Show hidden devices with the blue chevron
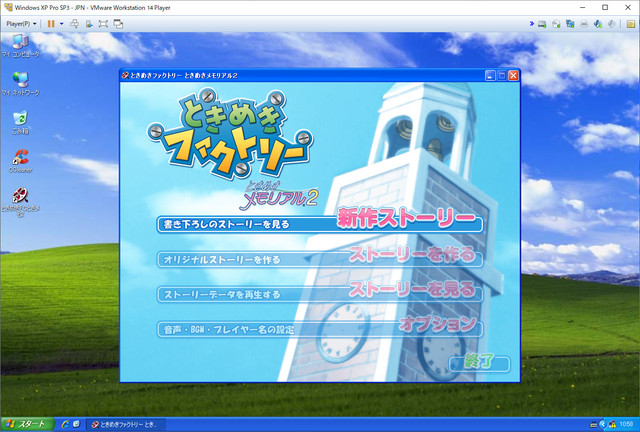This screenshot has height=432, width=640. coord(531,24)
